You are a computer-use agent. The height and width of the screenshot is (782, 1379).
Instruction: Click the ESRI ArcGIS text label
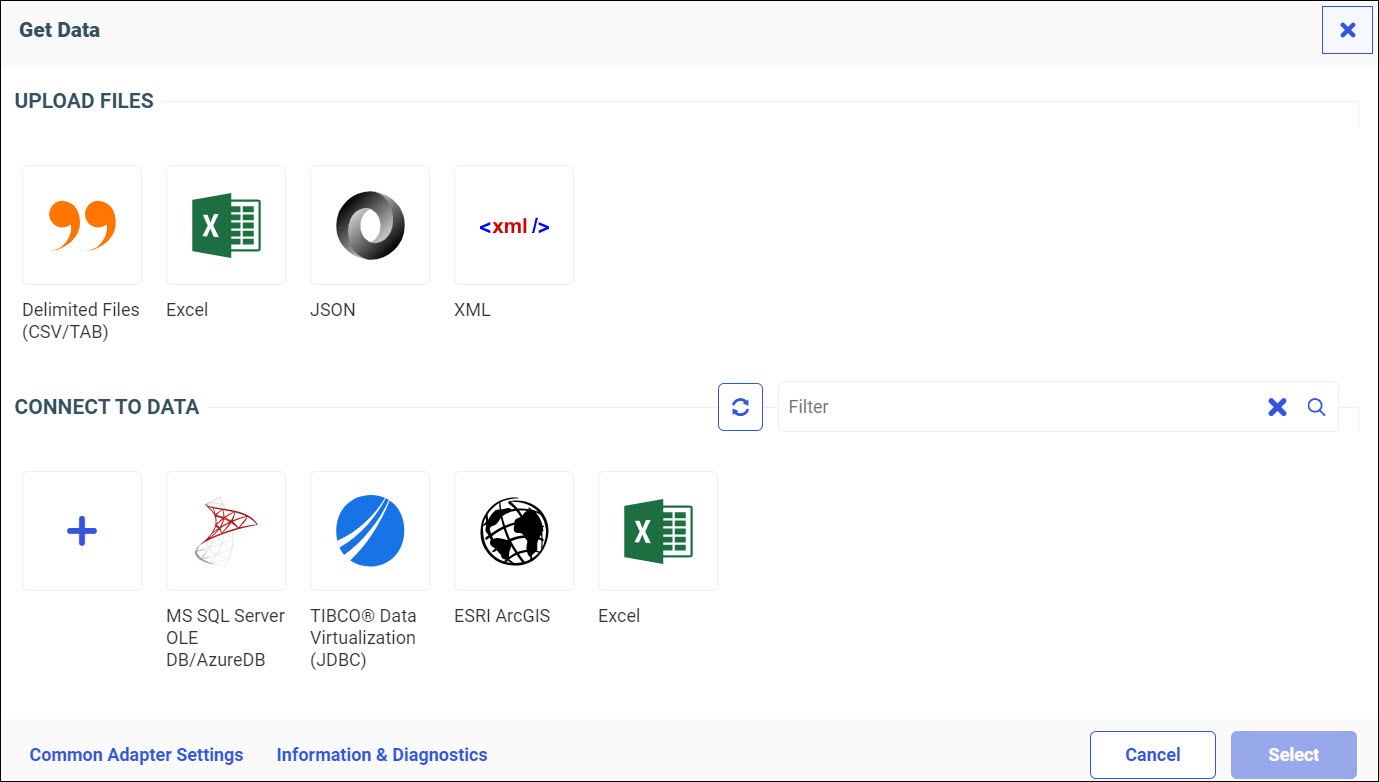(x=502, y=616)
